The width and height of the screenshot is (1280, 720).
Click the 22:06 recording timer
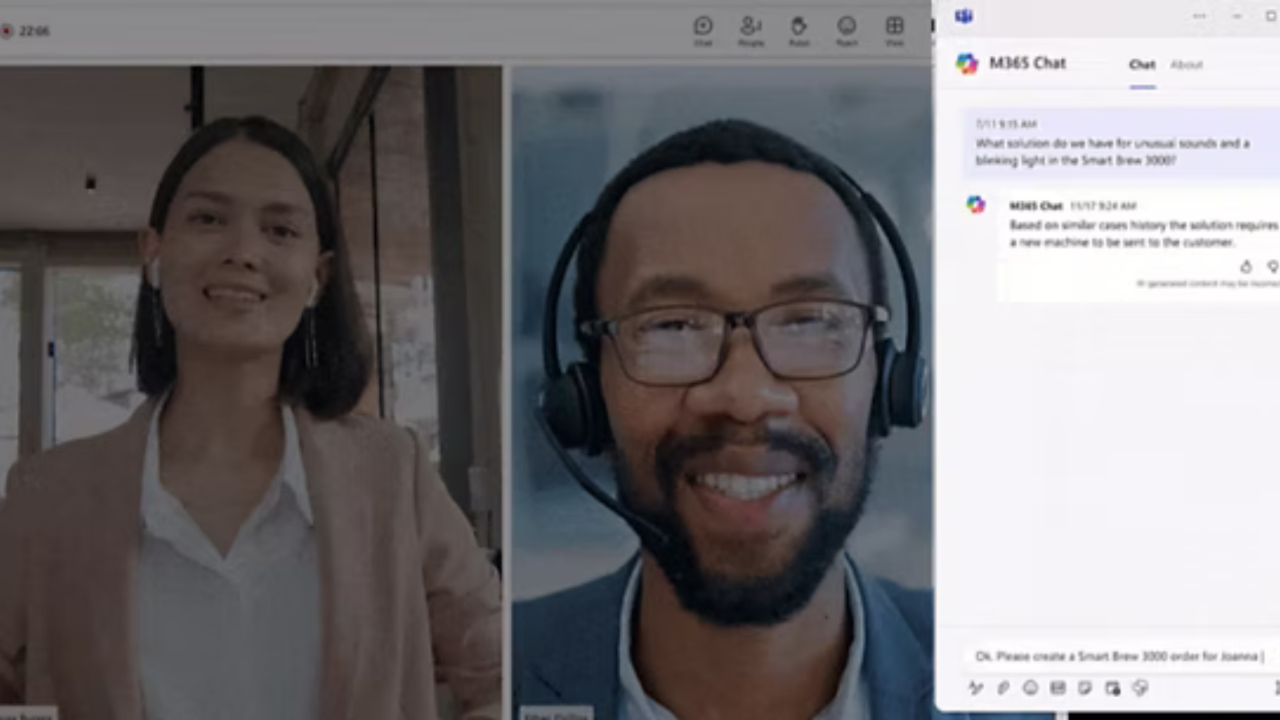point(34,31)
